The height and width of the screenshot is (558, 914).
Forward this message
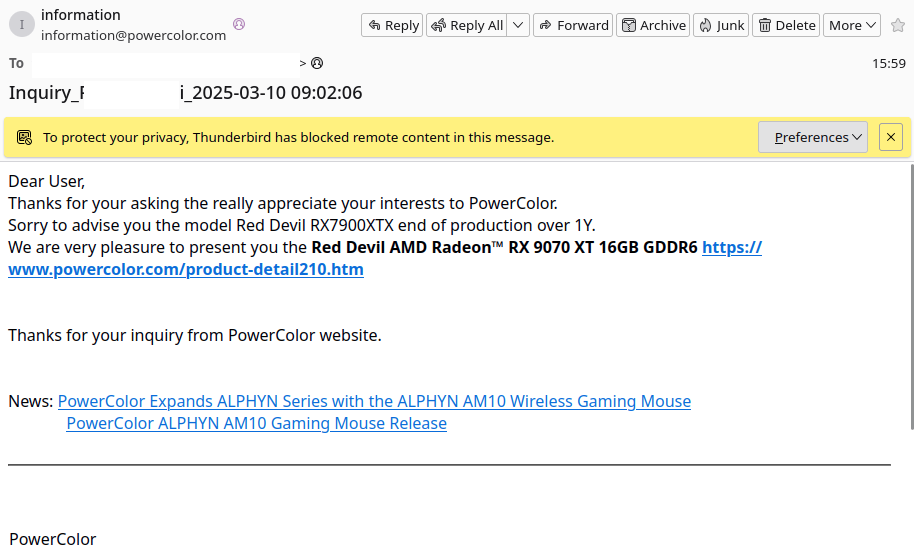[573, 25]
